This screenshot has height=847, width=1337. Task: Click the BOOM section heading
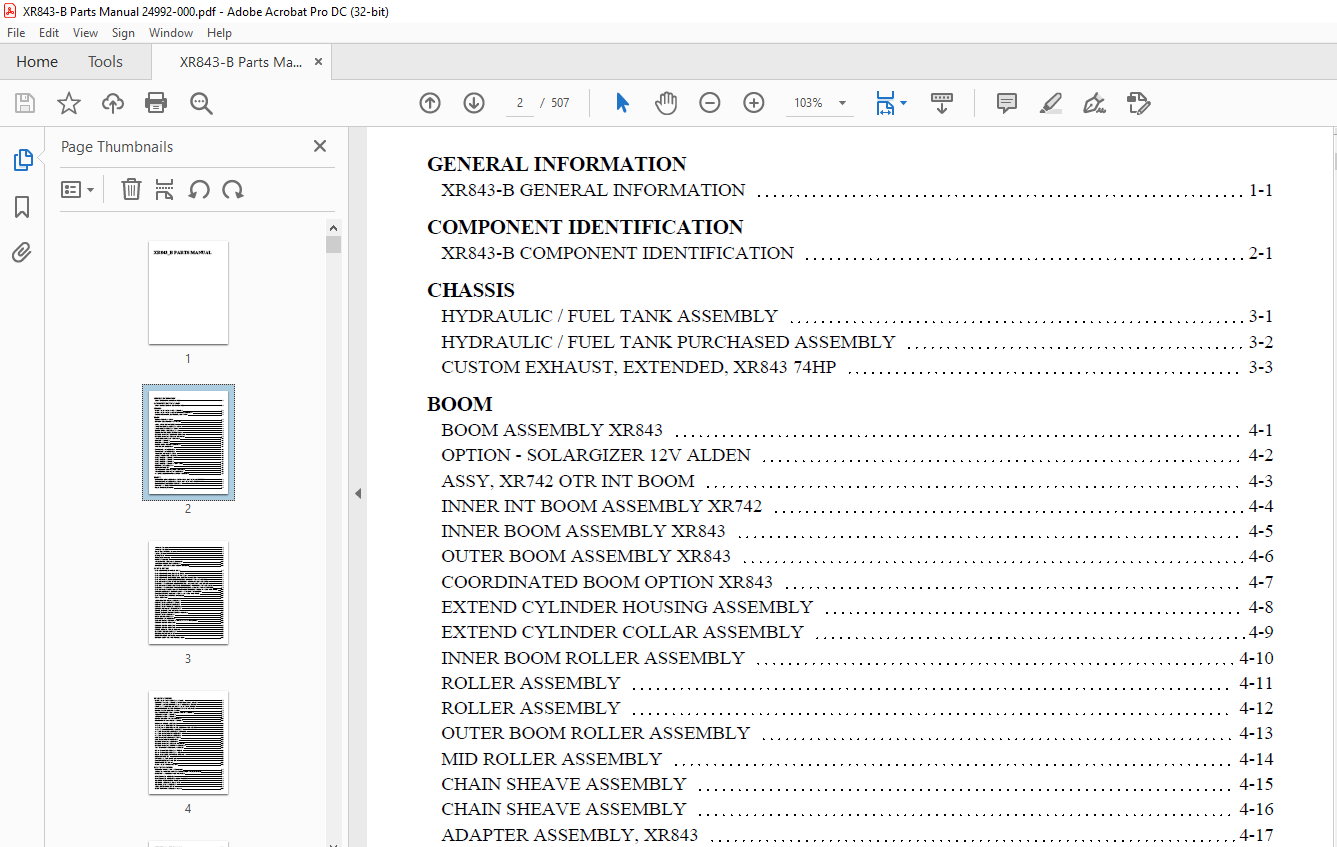tap(460, 404)
